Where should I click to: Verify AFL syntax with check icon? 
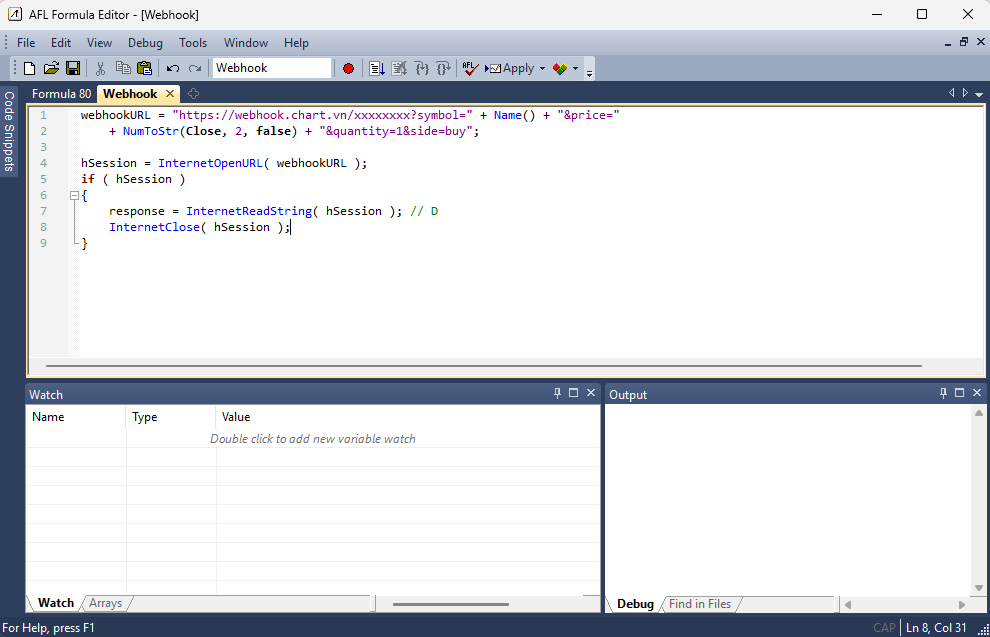tap(470, 68)
